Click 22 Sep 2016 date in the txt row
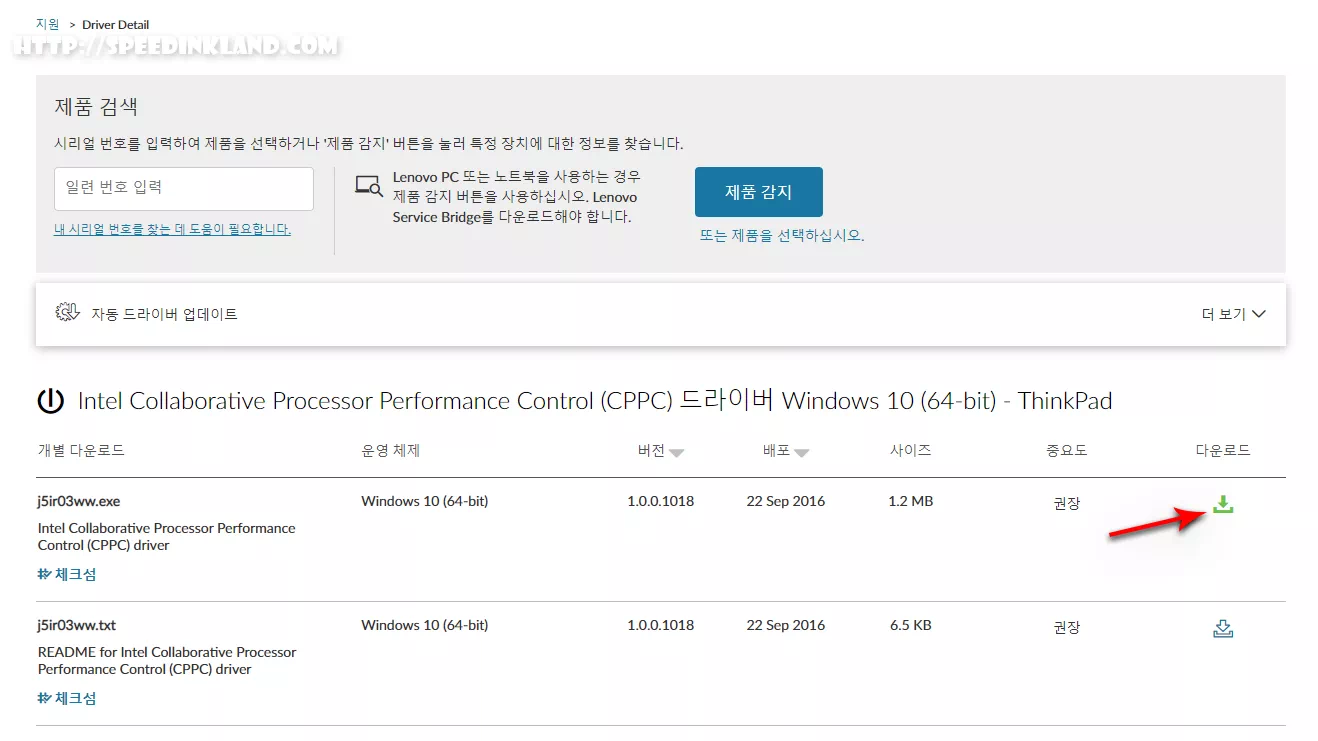Image resolution: width=1318 pixels, height=741 pixels. tap(786, 625)
